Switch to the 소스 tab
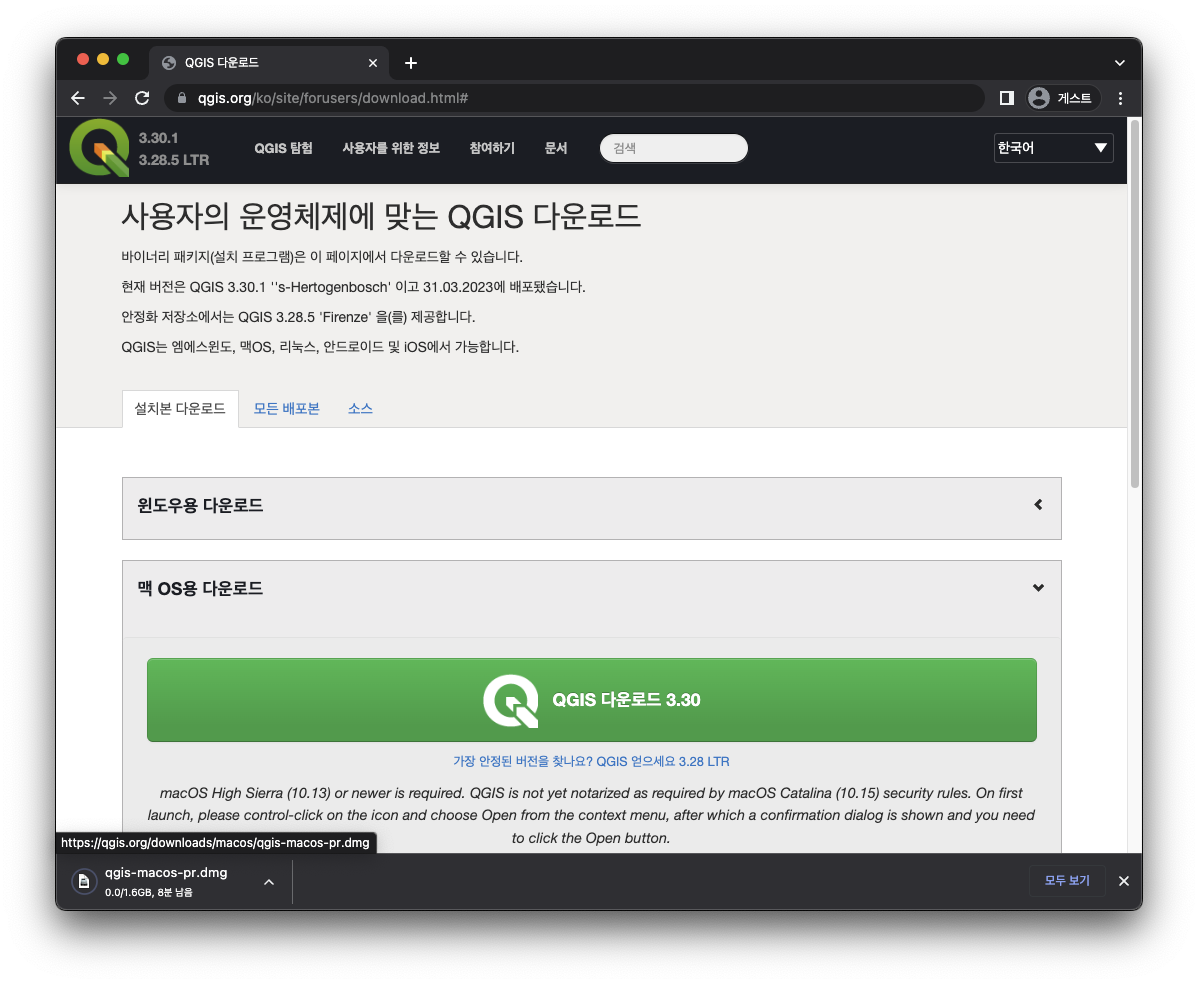1198x984 pixels. pos(361,409)
